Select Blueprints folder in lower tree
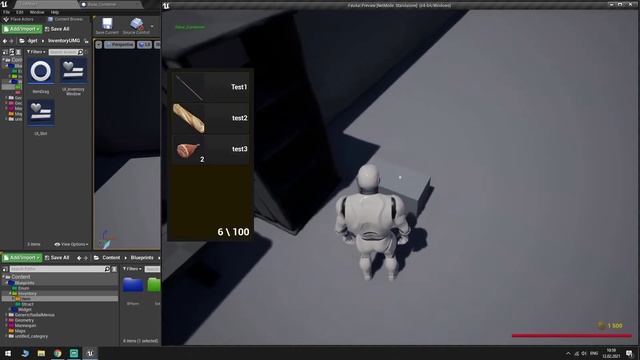Viewport: 640px width, 360px height. click(21, 282)
